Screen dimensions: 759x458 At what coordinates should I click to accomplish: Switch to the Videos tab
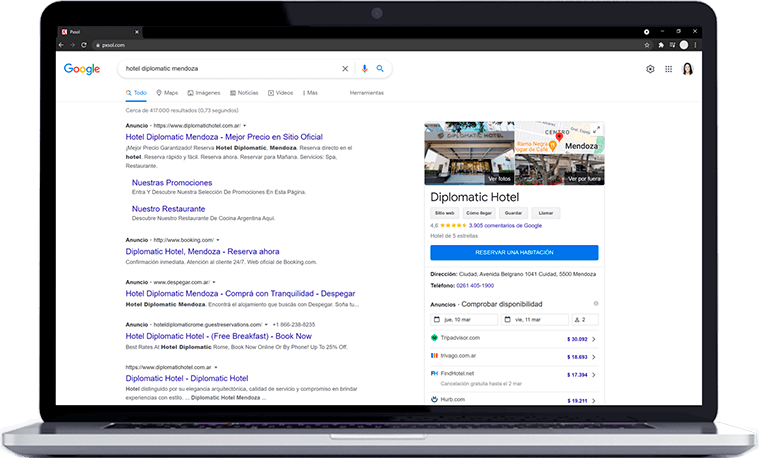pyautogui.click(x=280, y=92)
